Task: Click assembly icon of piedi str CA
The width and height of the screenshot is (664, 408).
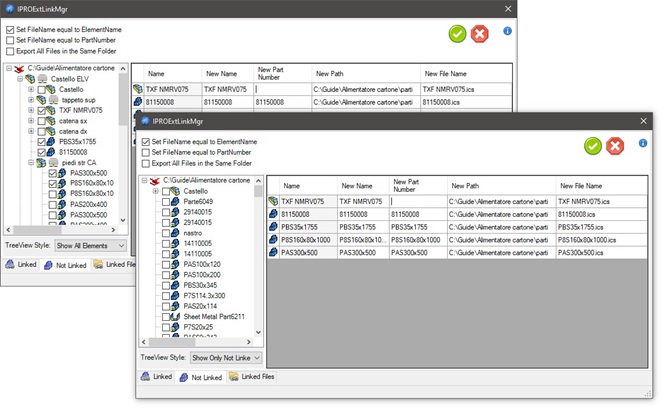Action: pyautogui.click(x=41, y=163)
